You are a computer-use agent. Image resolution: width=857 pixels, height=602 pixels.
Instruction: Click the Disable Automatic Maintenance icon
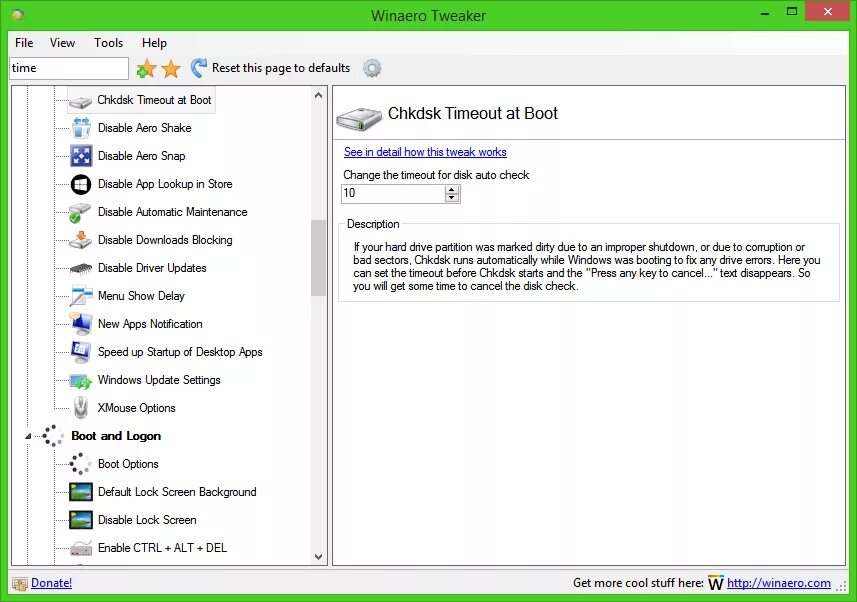[x=80, y=213]
